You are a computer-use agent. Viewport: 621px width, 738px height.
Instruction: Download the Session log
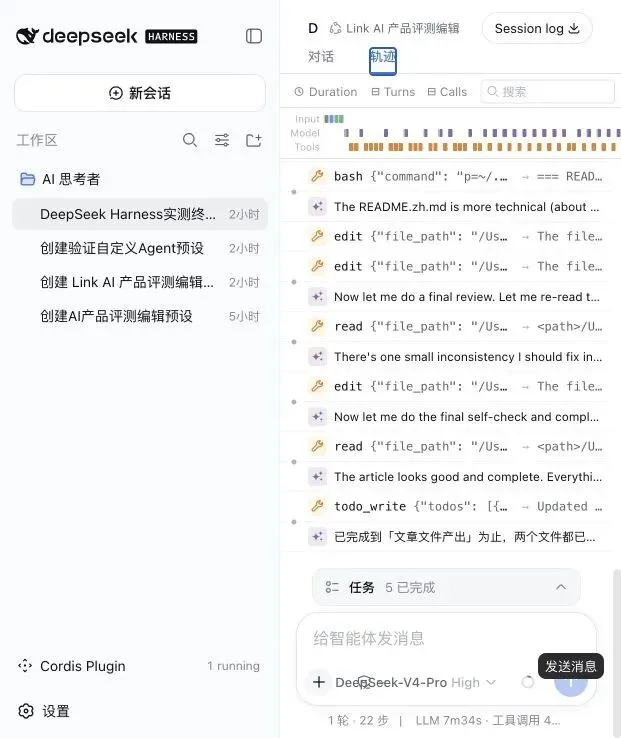click(537, 28)
